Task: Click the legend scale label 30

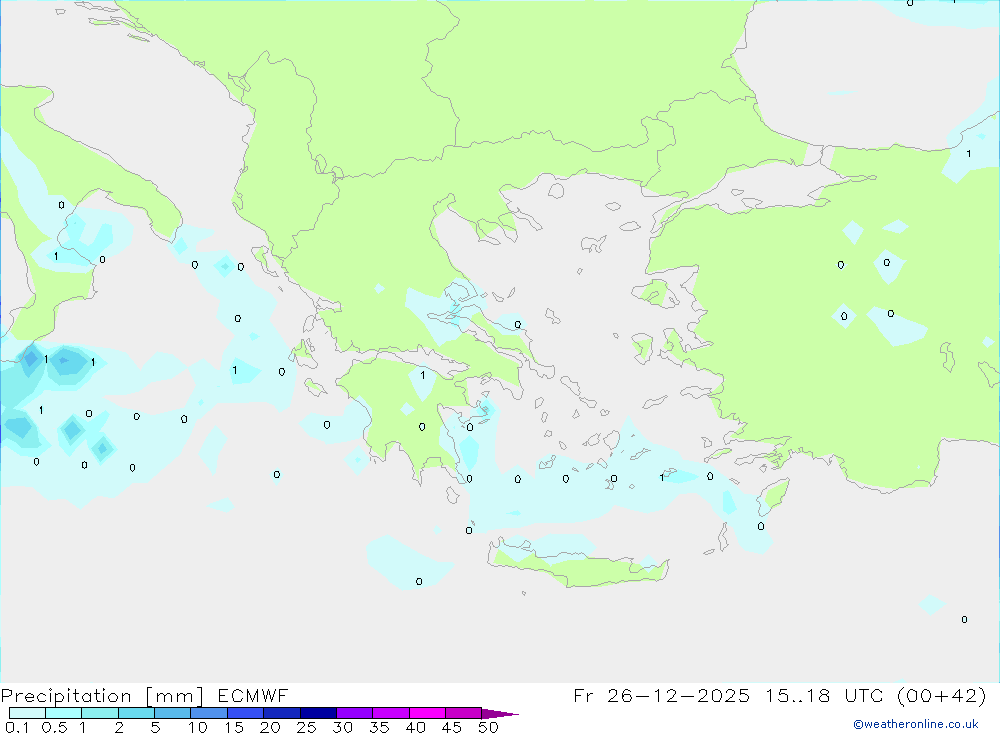Action: pyautogui.click(x=342, y=727)
